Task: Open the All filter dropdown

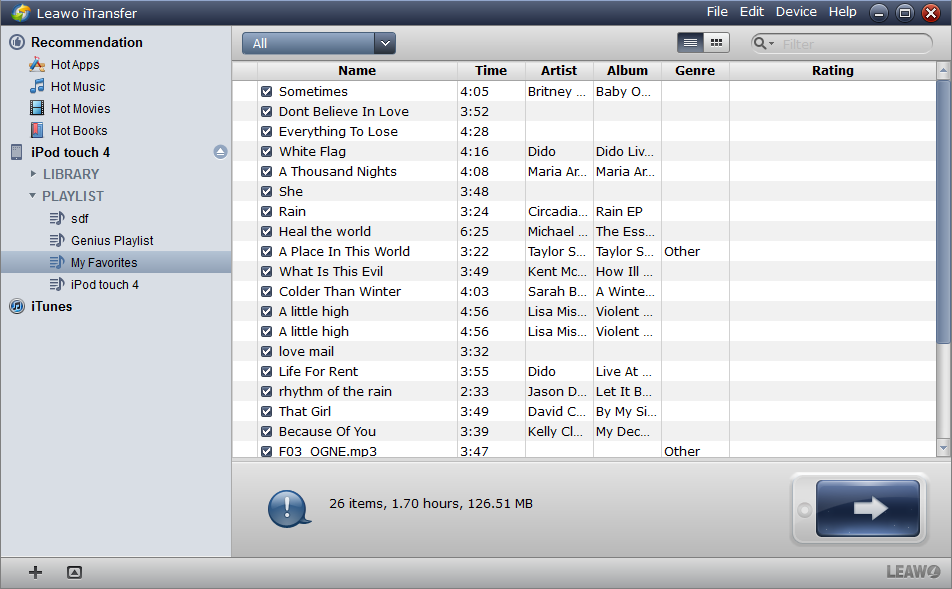Action: click(319, 43)
